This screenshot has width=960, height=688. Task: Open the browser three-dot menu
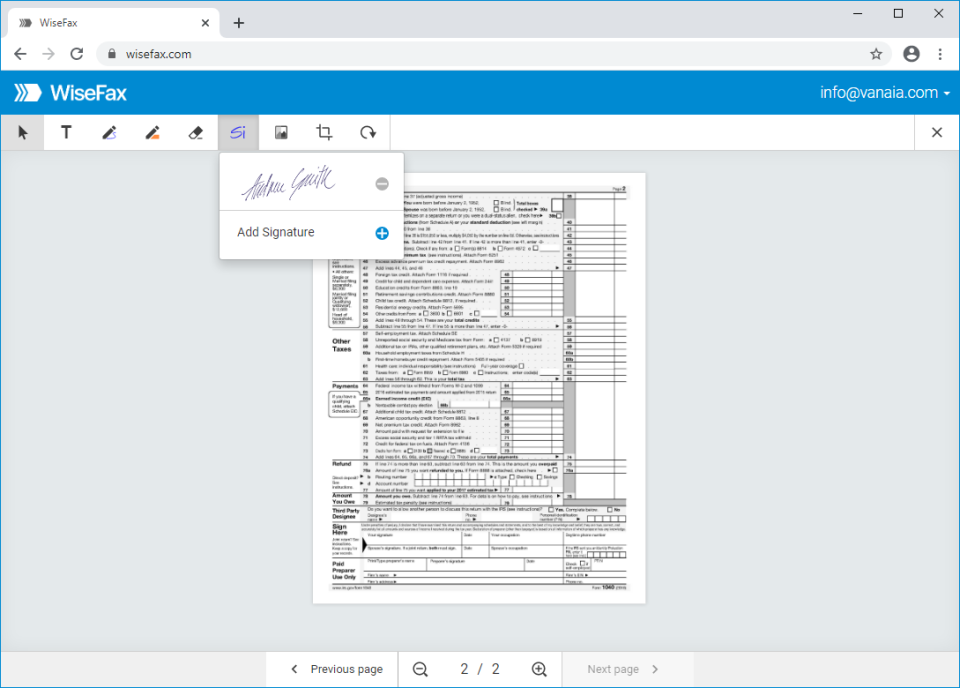(941, 54)
